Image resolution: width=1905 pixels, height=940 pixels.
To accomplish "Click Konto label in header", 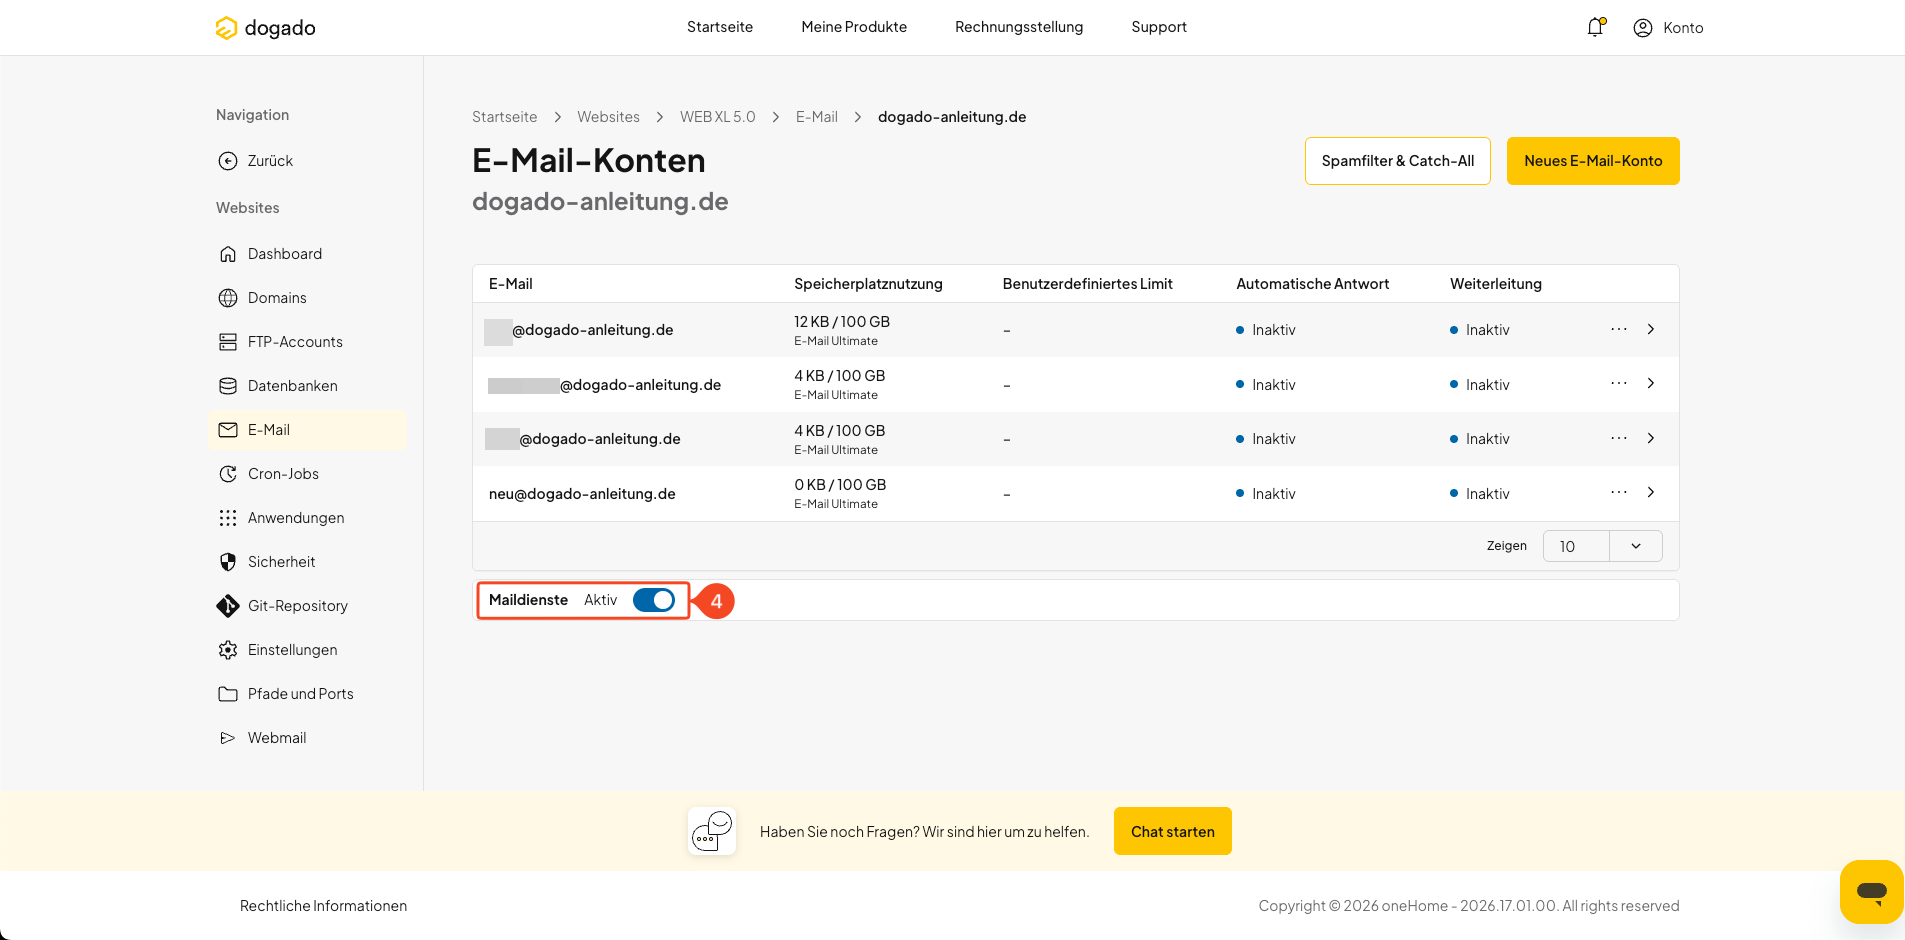I will tap(1683, 28).
